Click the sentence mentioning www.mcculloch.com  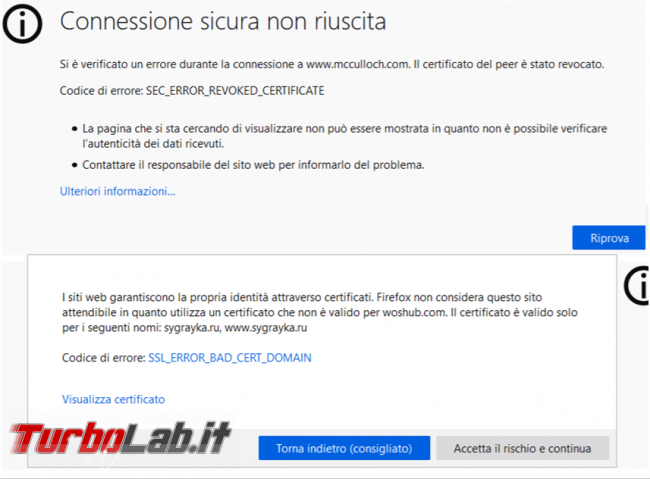tap(332, 64)
